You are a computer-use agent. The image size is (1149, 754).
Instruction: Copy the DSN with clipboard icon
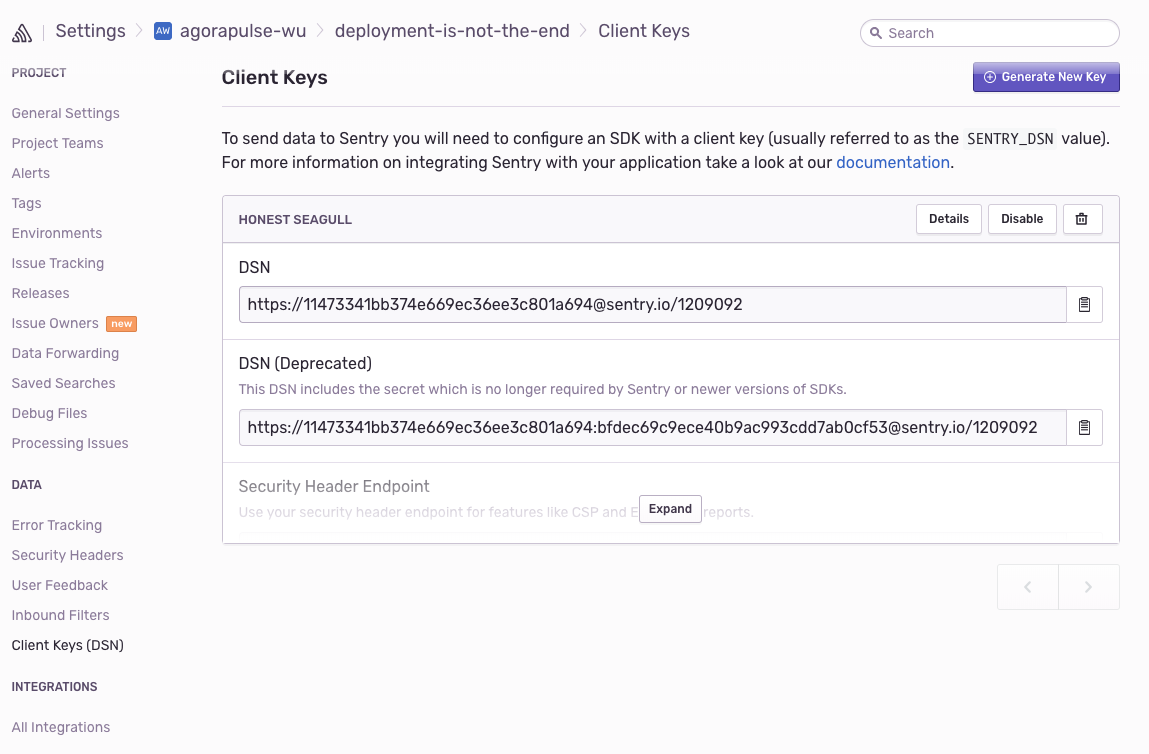(x=1085, y=304)
